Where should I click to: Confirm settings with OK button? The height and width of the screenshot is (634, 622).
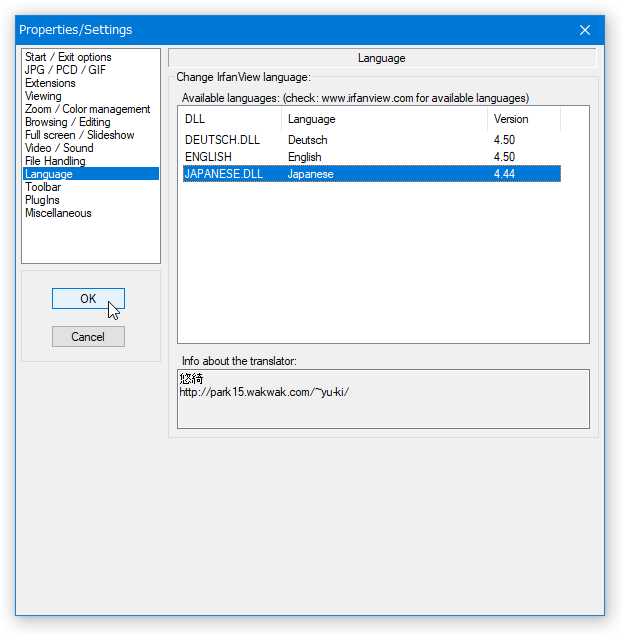(x=88, y=298)
